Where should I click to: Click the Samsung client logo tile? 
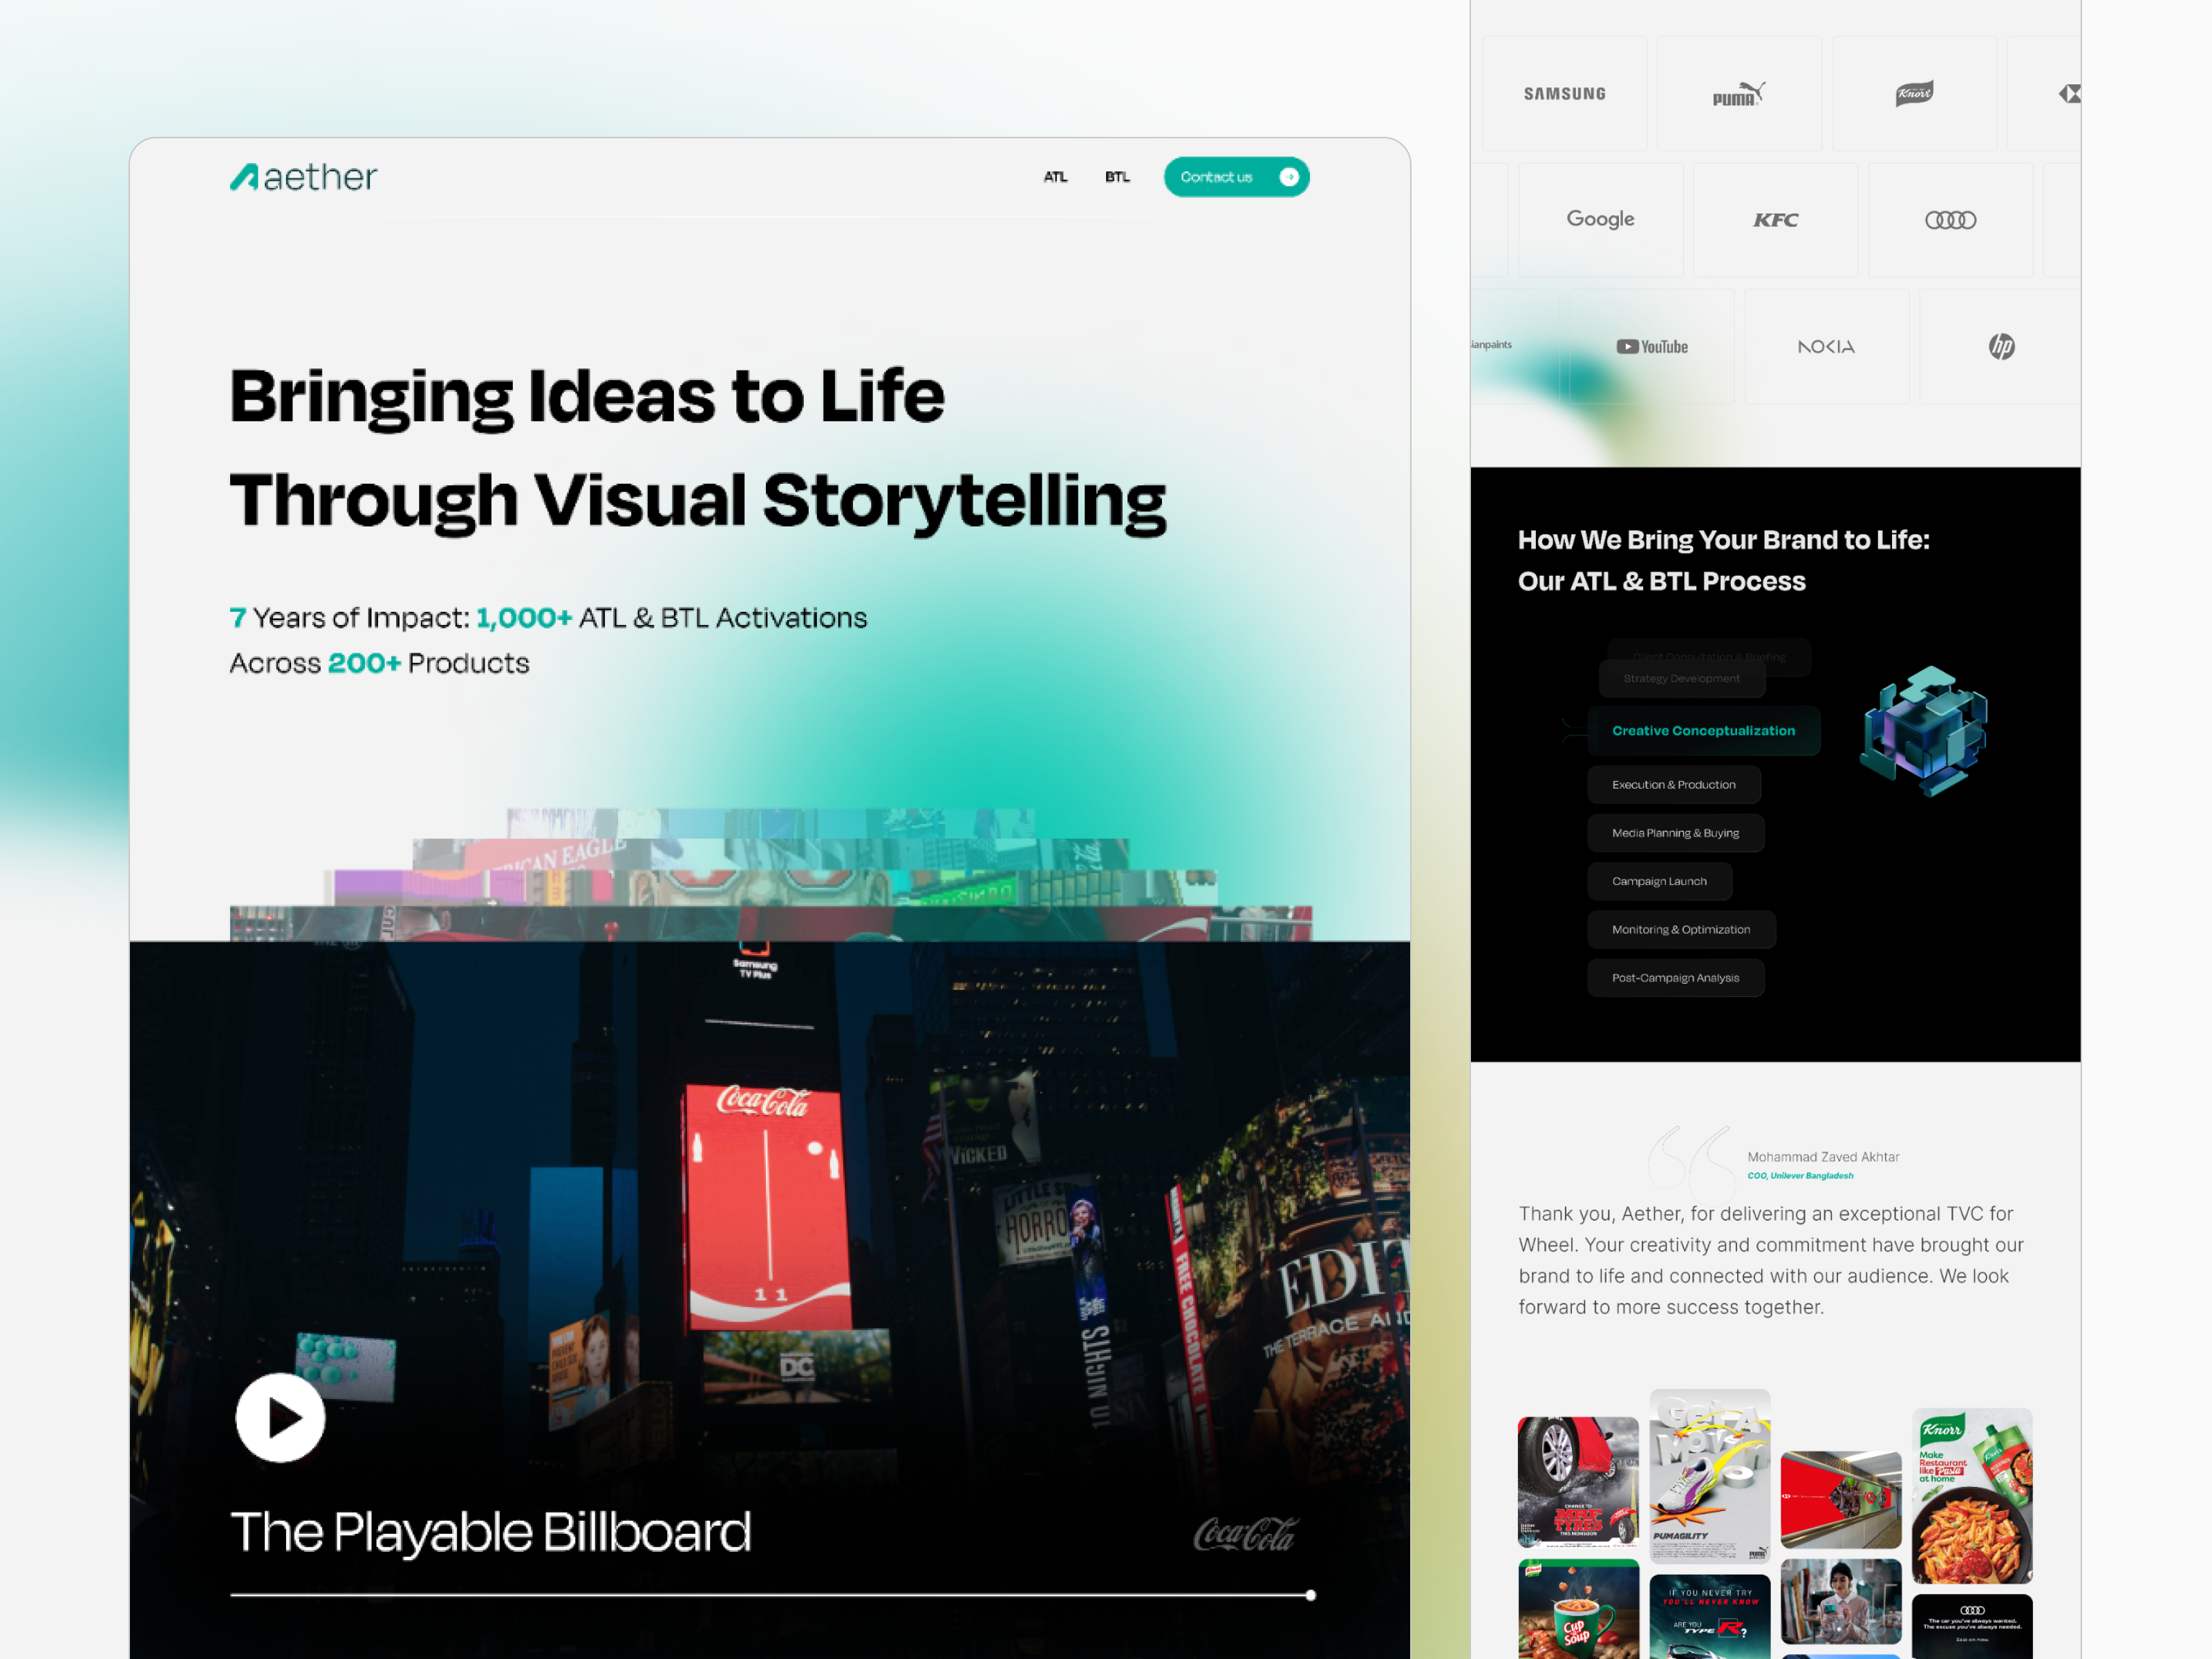pyautogui.click(x=1564, y=94)
